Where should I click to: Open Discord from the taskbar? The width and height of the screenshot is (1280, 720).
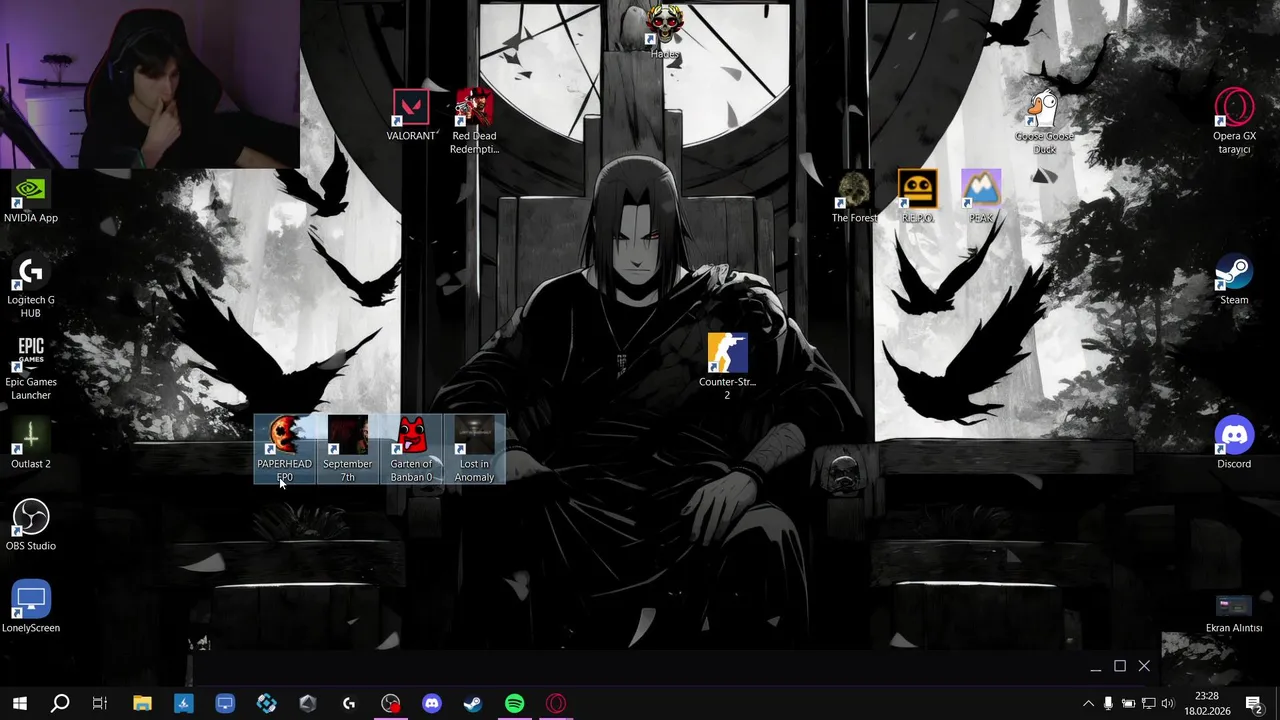432,704
